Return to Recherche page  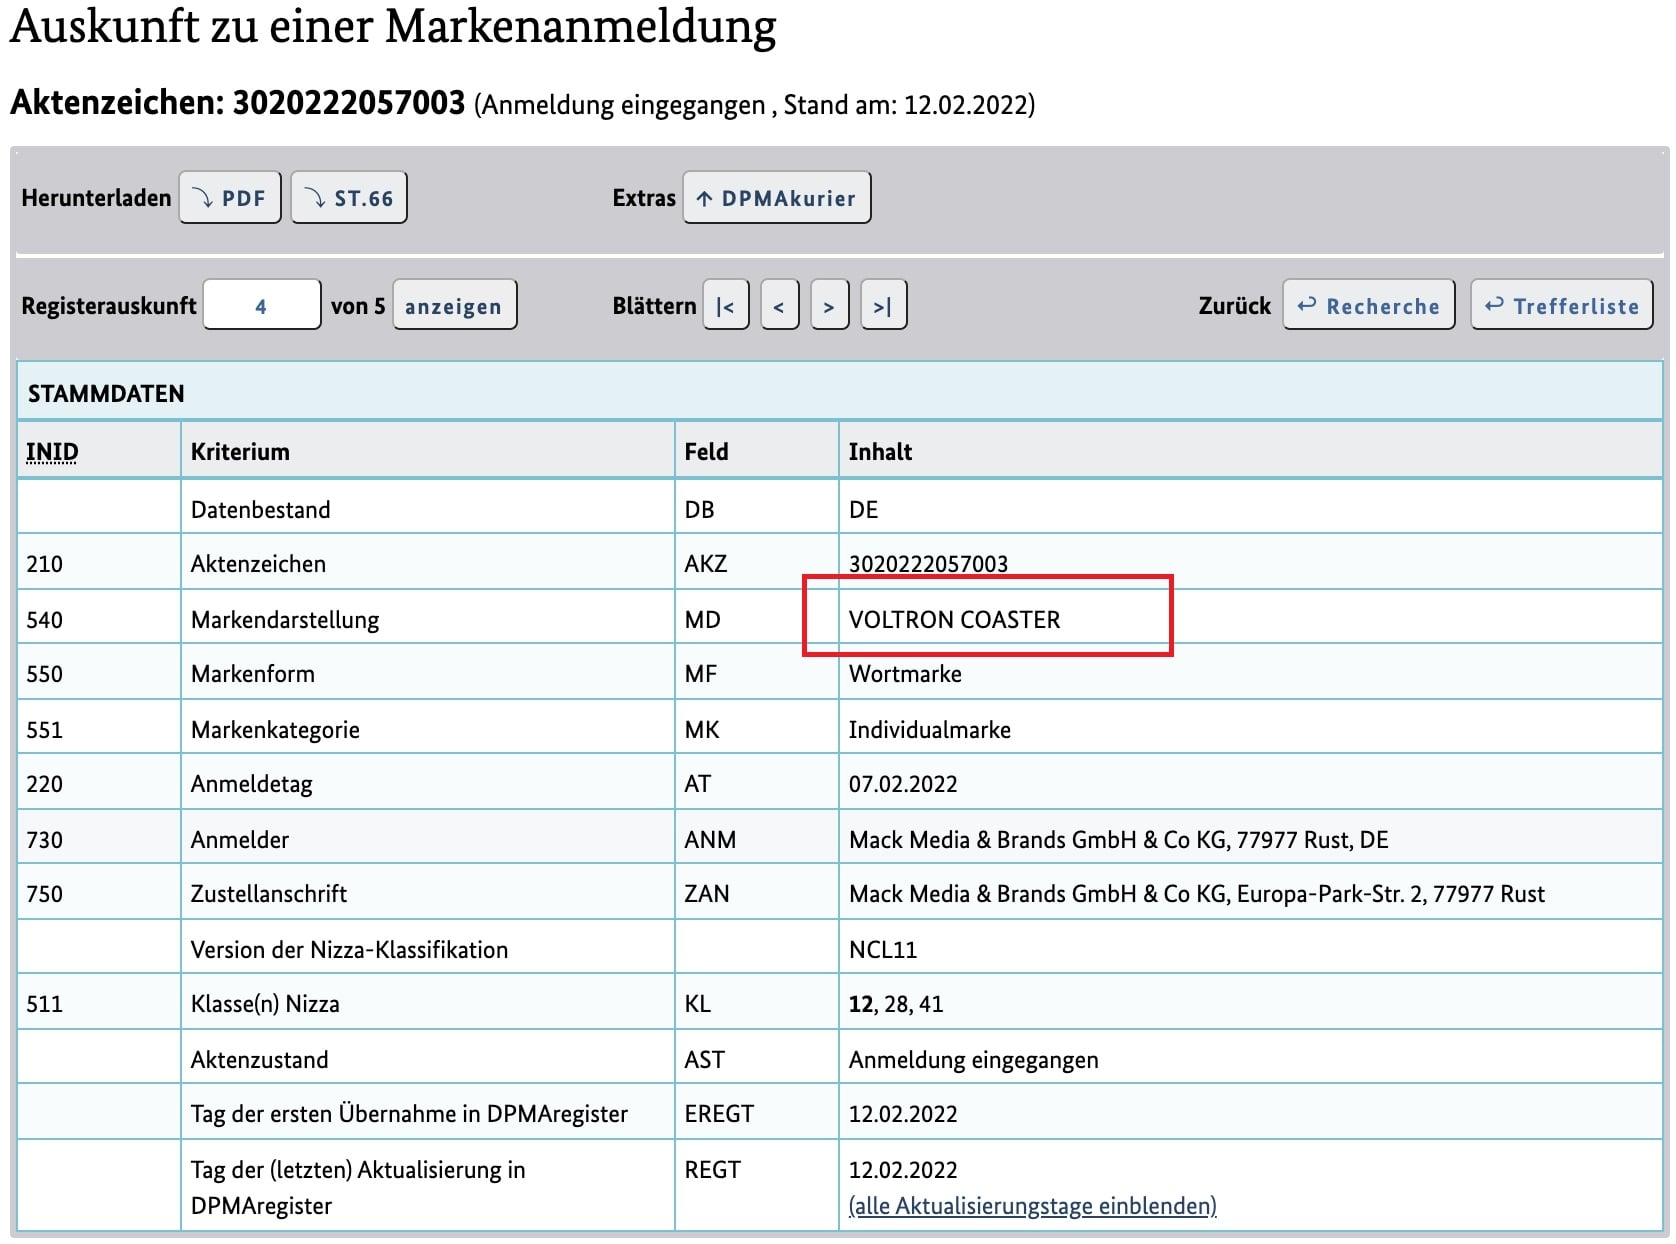click(1368, 306)
